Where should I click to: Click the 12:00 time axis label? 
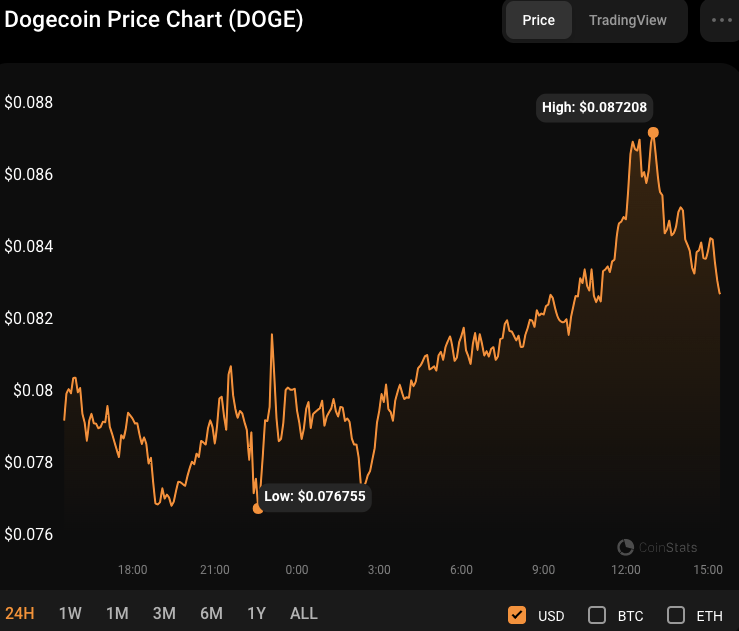tap(625, 570)
